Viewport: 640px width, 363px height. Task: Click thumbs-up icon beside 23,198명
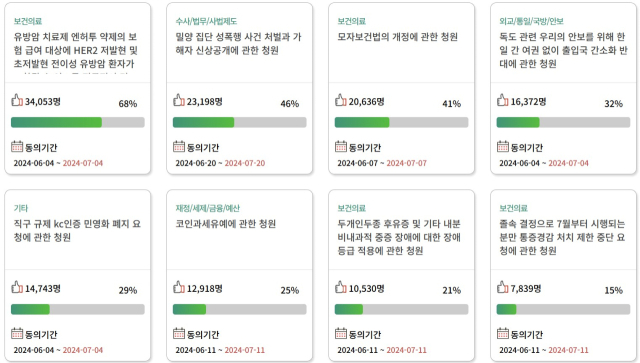[179, 100]
